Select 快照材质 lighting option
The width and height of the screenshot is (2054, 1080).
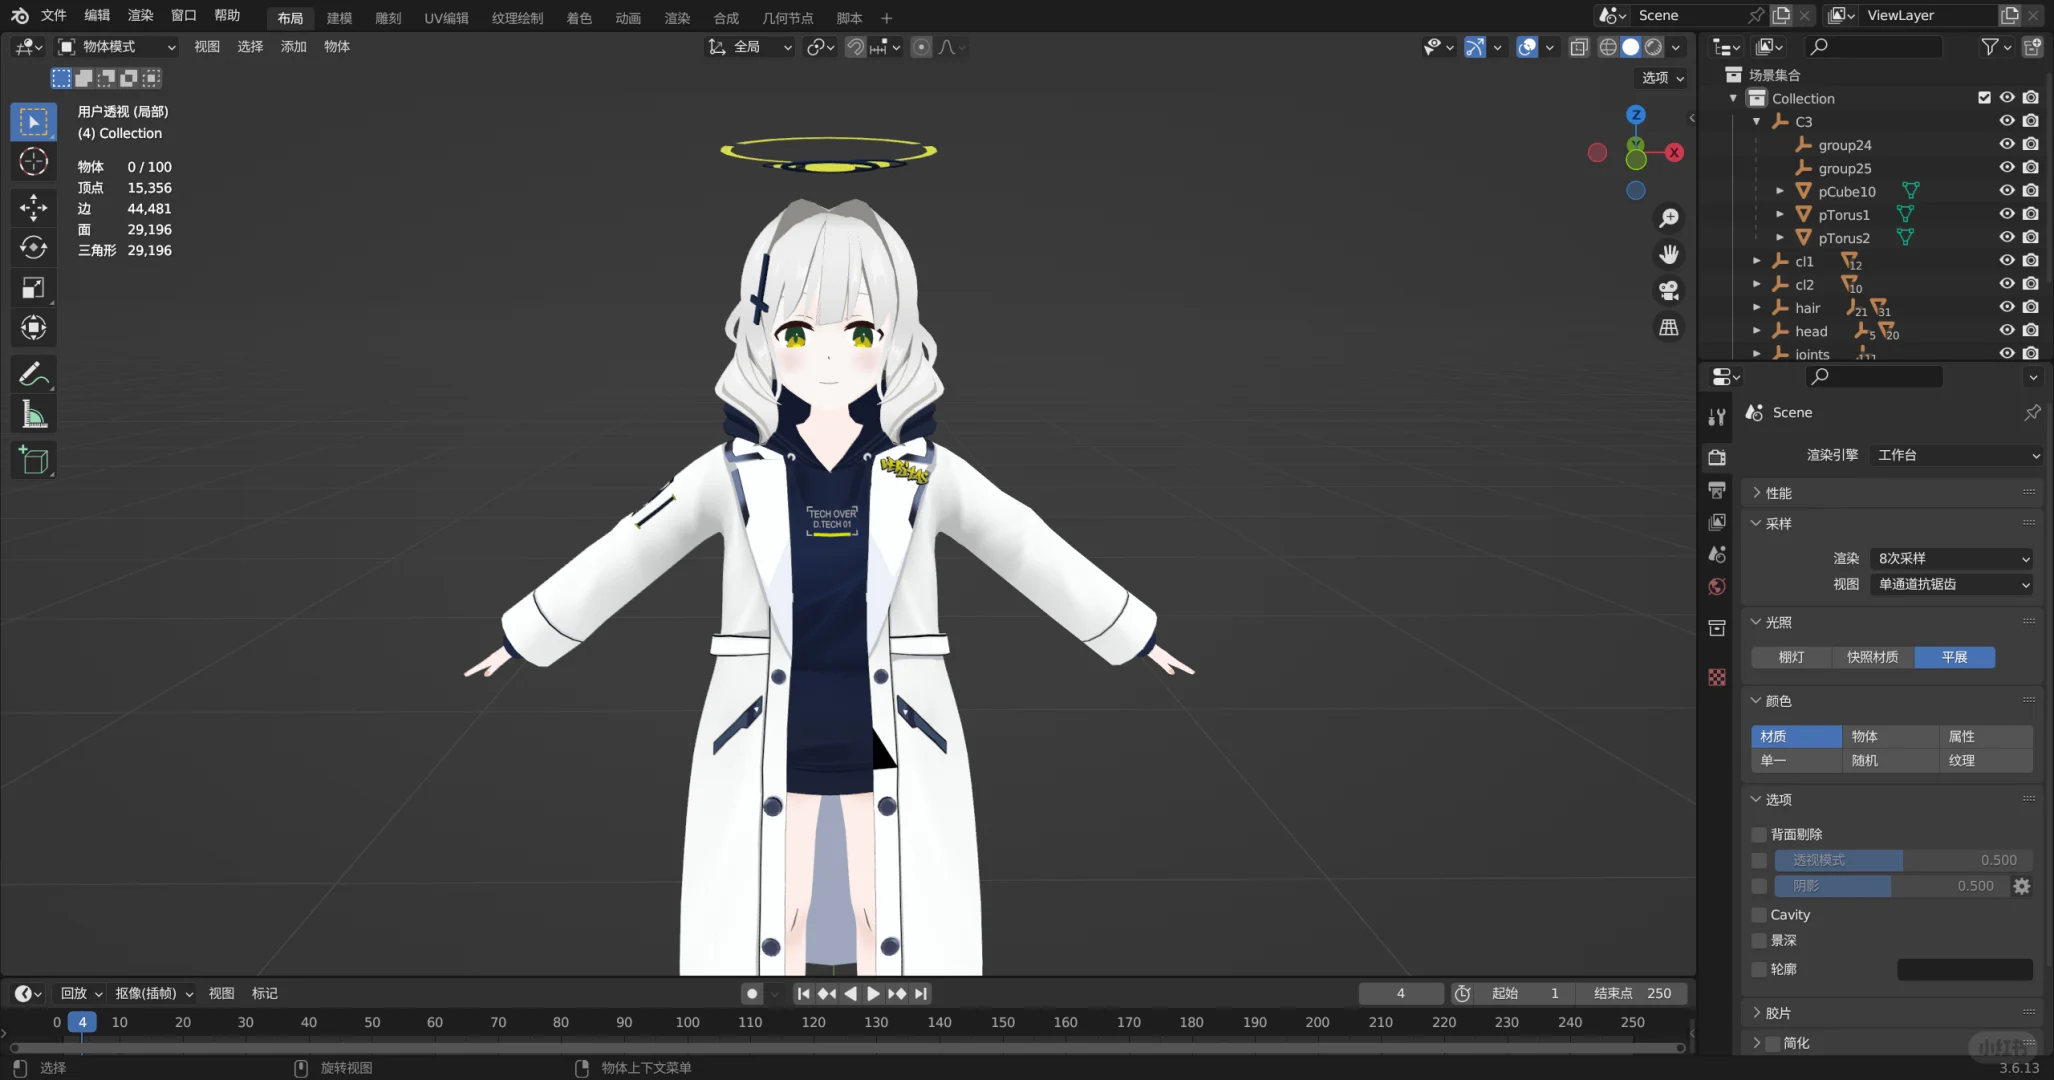[1873, 657]
